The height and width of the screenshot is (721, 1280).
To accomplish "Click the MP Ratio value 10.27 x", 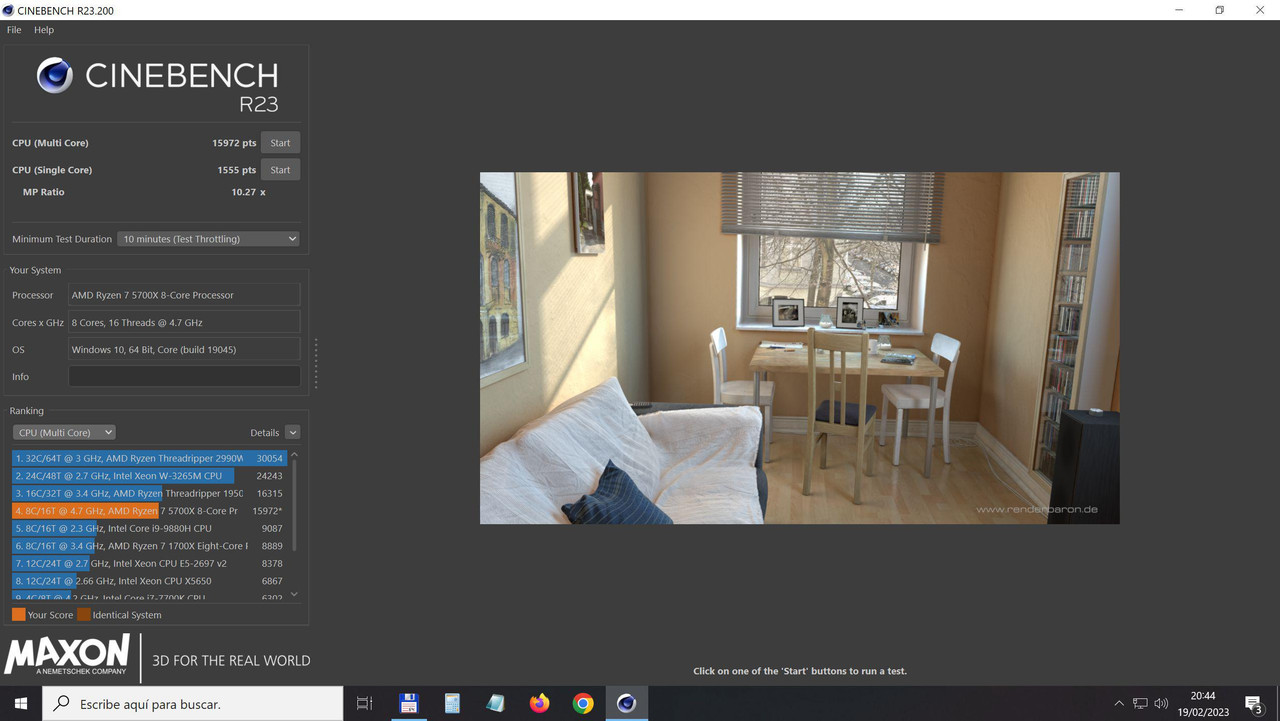I will (248, 192).
